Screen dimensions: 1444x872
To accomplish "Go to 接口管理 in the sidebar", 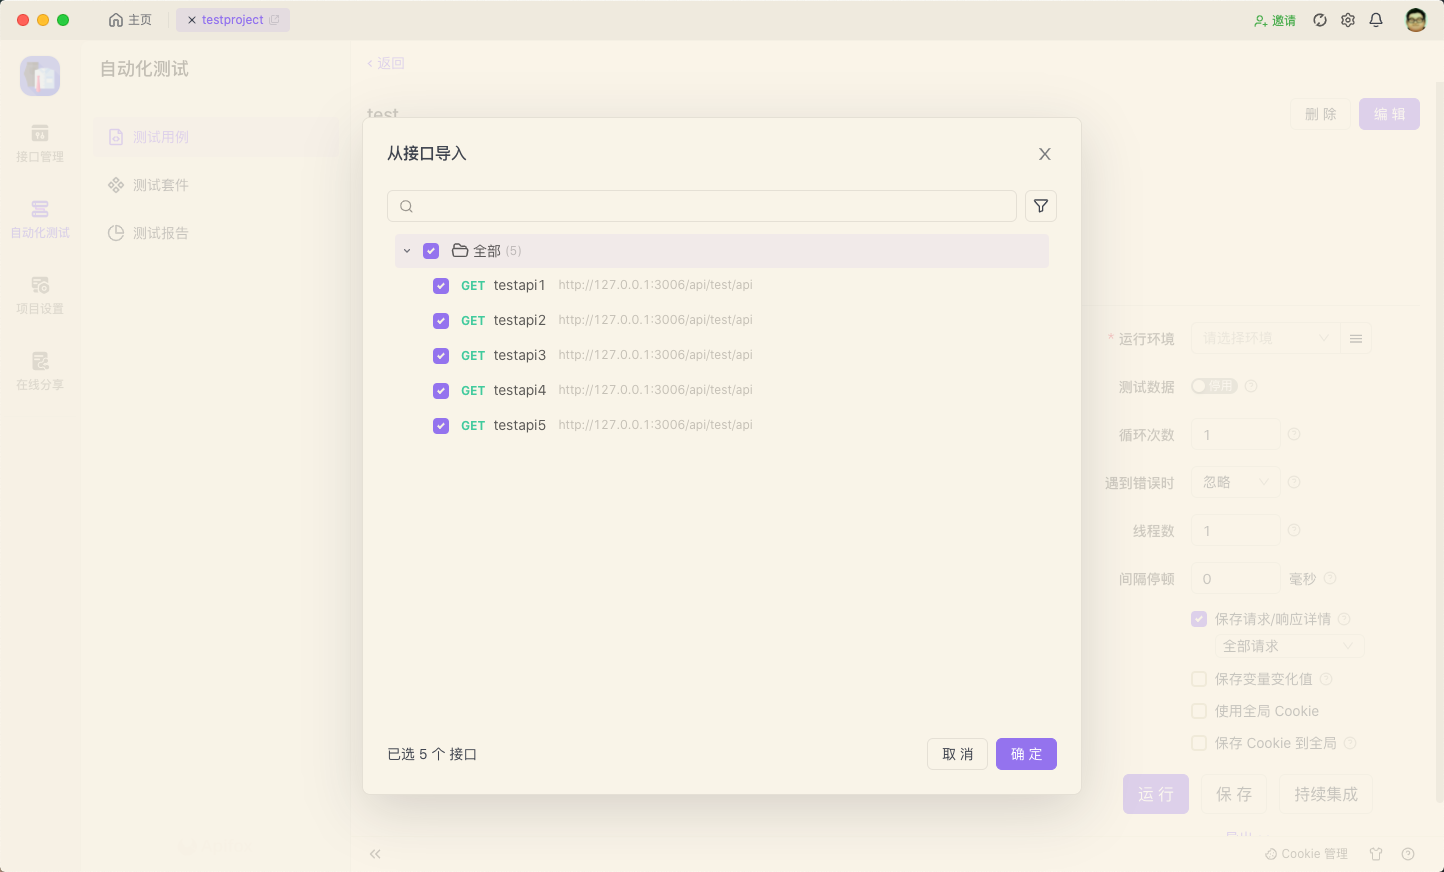I will point(40,143).
